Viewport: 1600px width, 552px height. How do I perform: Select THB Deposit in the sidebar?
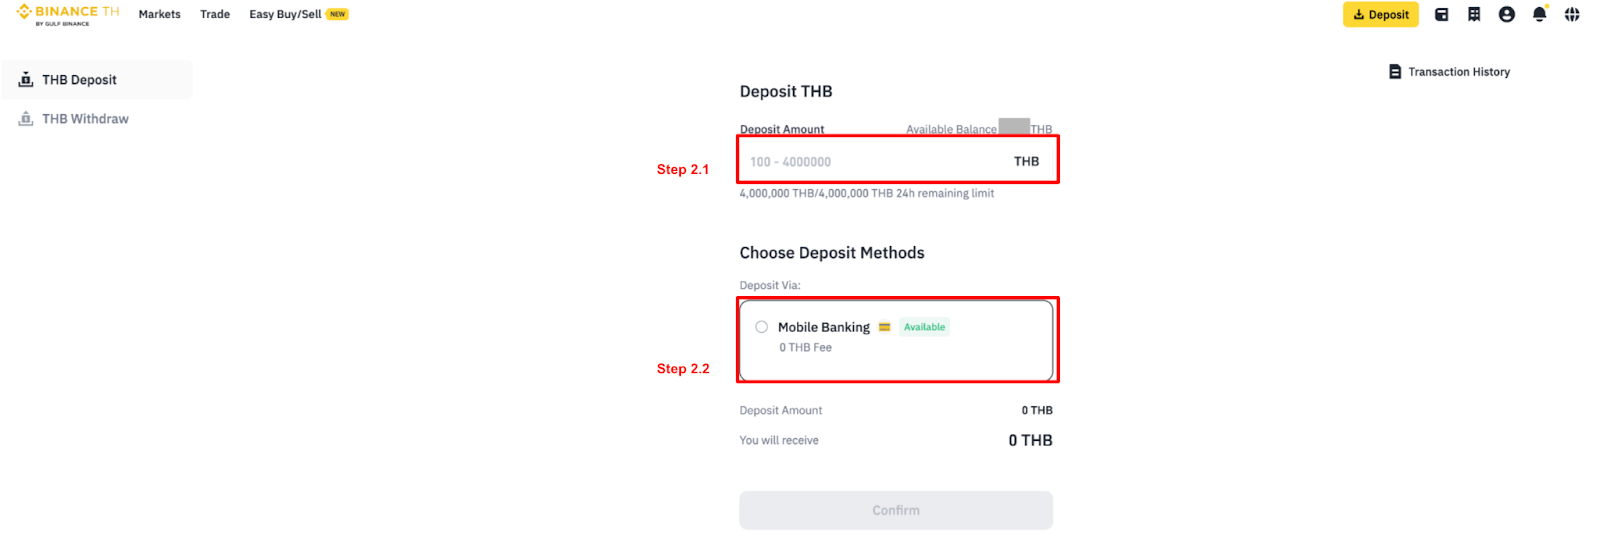pyautogui.click(x=79, y=80)
